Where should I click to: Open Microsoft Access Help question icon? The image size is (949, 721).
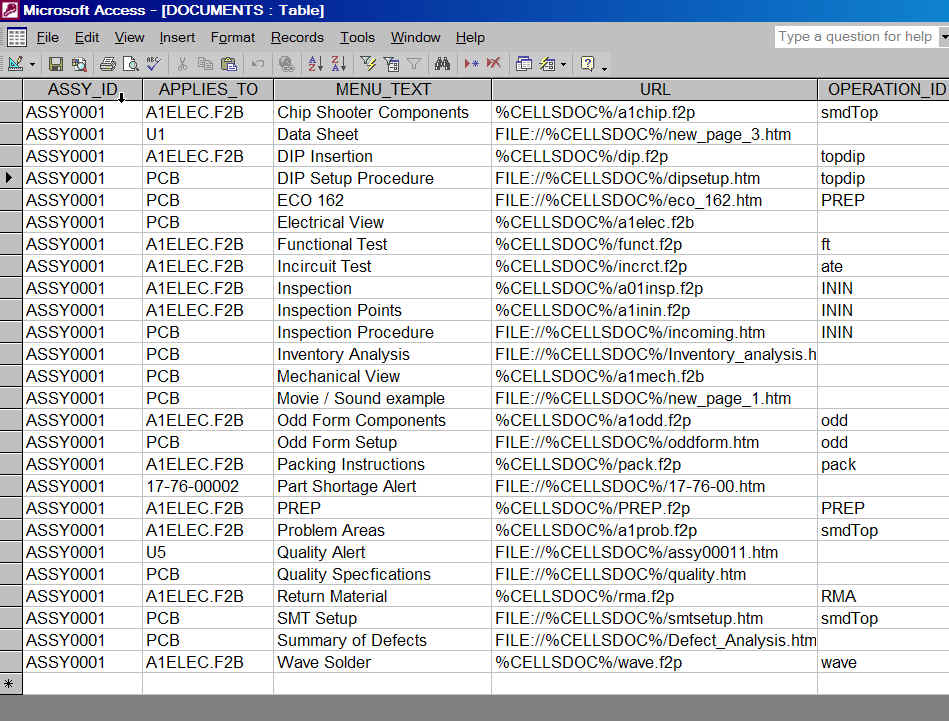pyautogui.click(x=587, y=64)
